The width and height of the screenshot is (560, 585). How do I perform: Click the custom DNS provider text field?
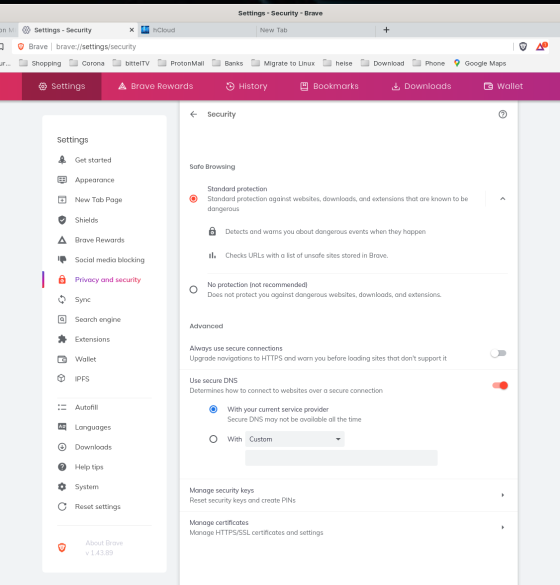(341, 458)
